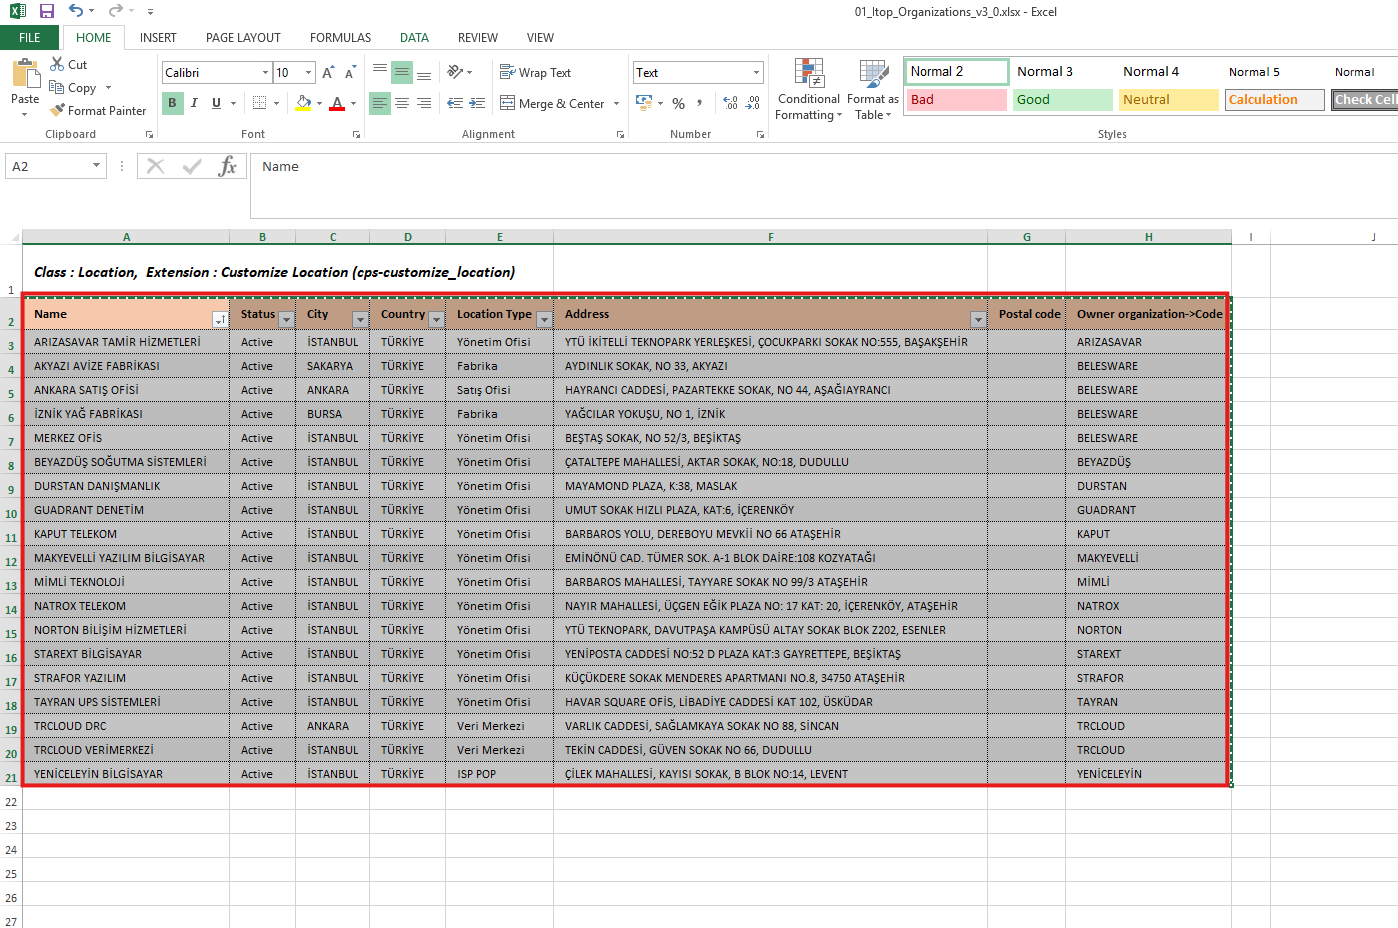Apply the Bad cell style
Viewport: 1398px width, 928px height.
click(956, 100)
